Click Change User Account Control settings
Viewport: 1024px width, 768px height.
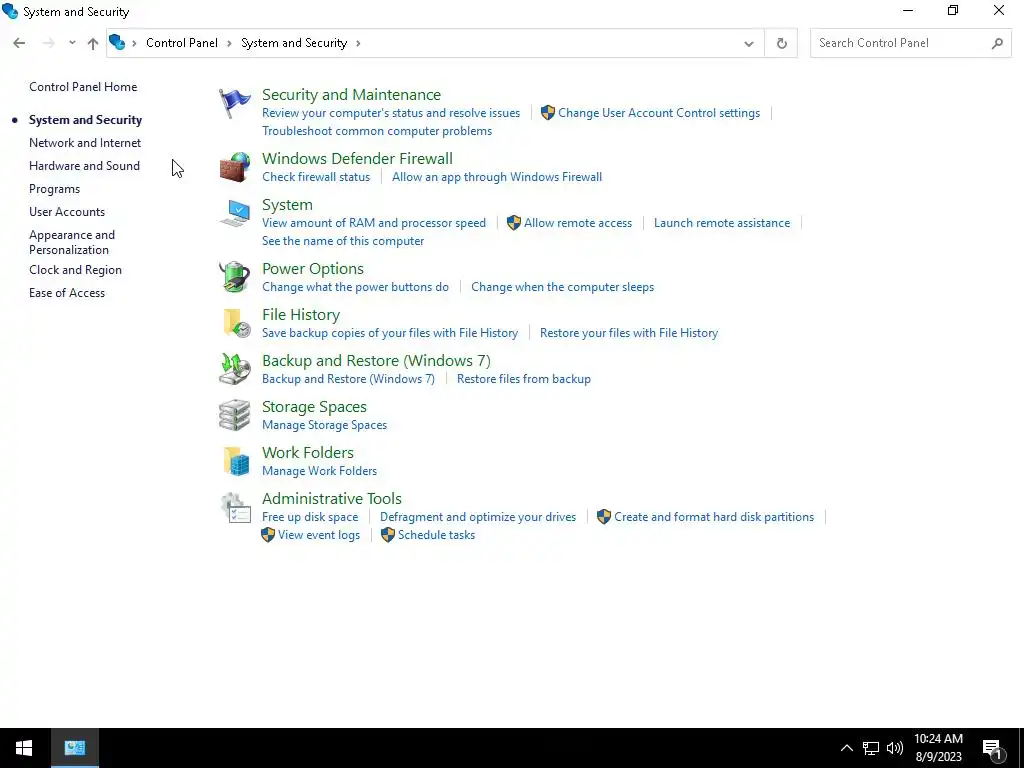click(x=659, y=112)
